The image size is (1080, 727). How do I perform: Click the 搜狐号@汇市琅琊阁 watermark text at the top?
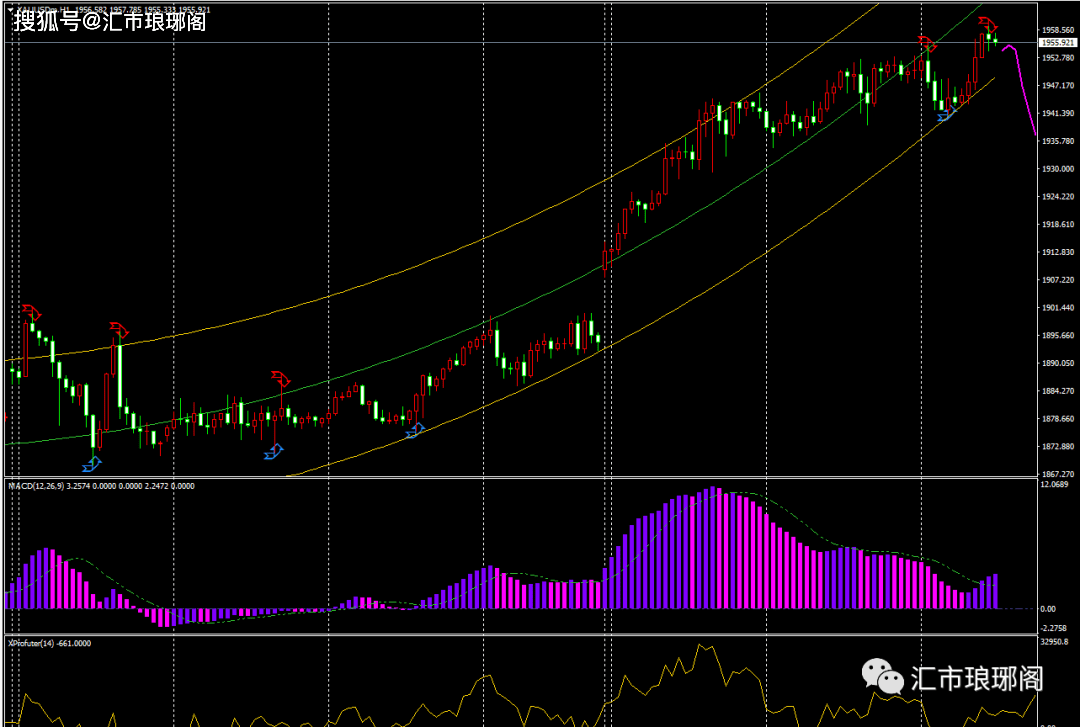point(109,21)
